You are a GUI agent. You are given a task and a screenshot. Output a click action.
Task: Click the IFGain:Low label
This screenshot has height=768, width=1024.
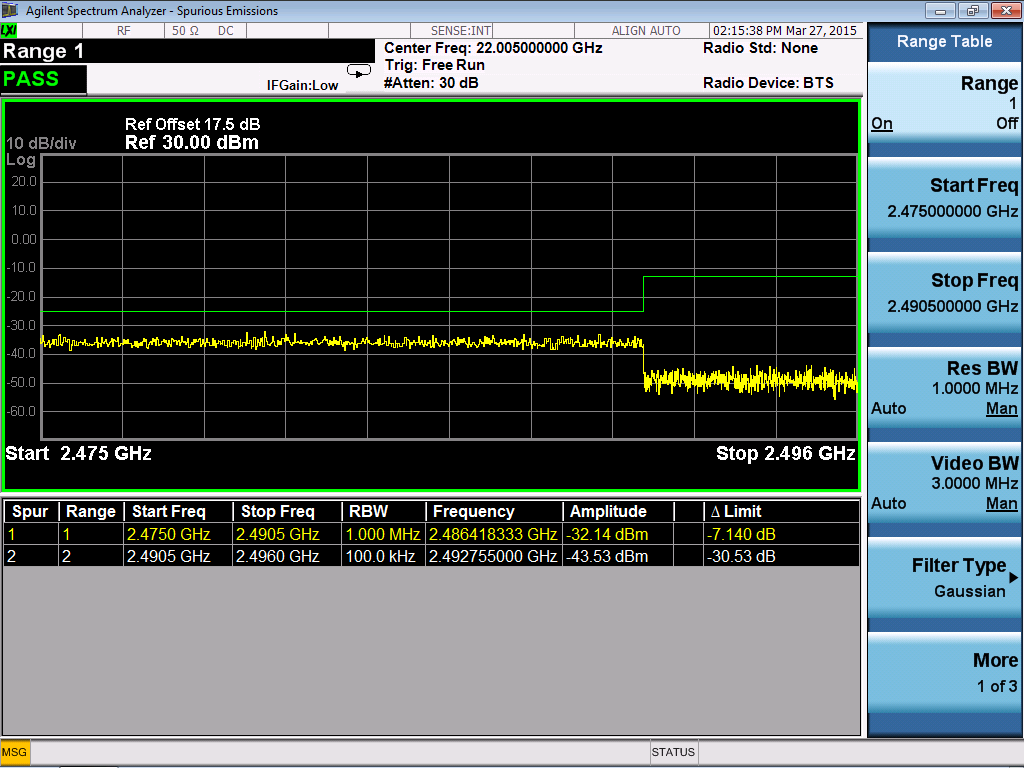pyautogui.click(x=302, y=85)
